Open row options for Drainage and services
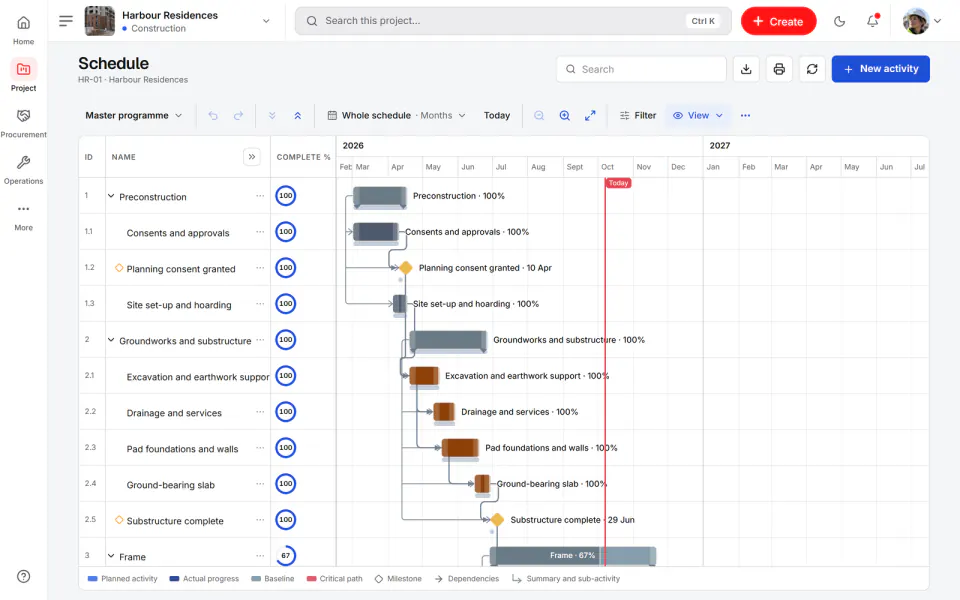This screenshot has width=960, height=600. [x=260, y=411]
